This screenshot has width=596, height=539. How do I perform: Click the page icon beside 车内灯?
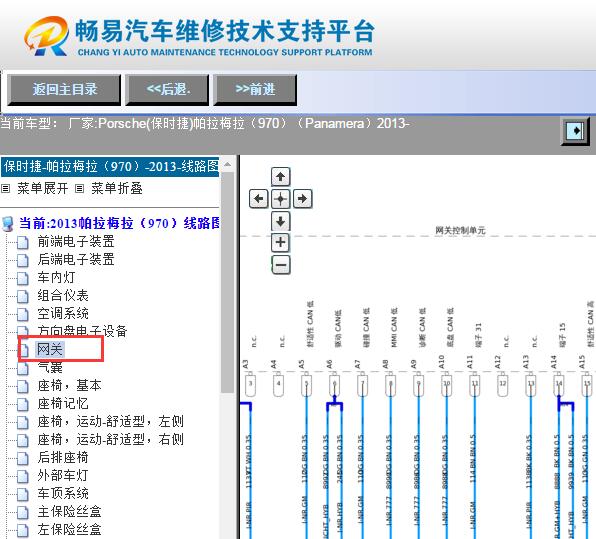click(23, 278)
